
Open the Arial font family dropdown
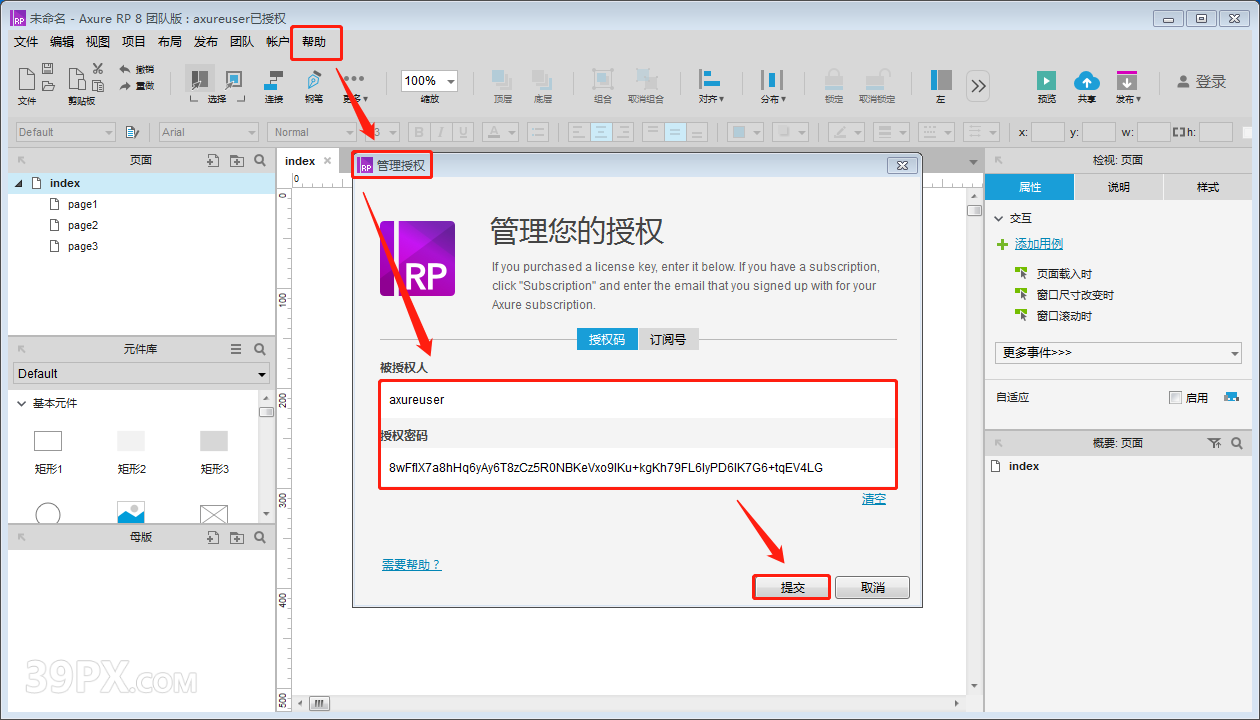click(x=209, y=132)
